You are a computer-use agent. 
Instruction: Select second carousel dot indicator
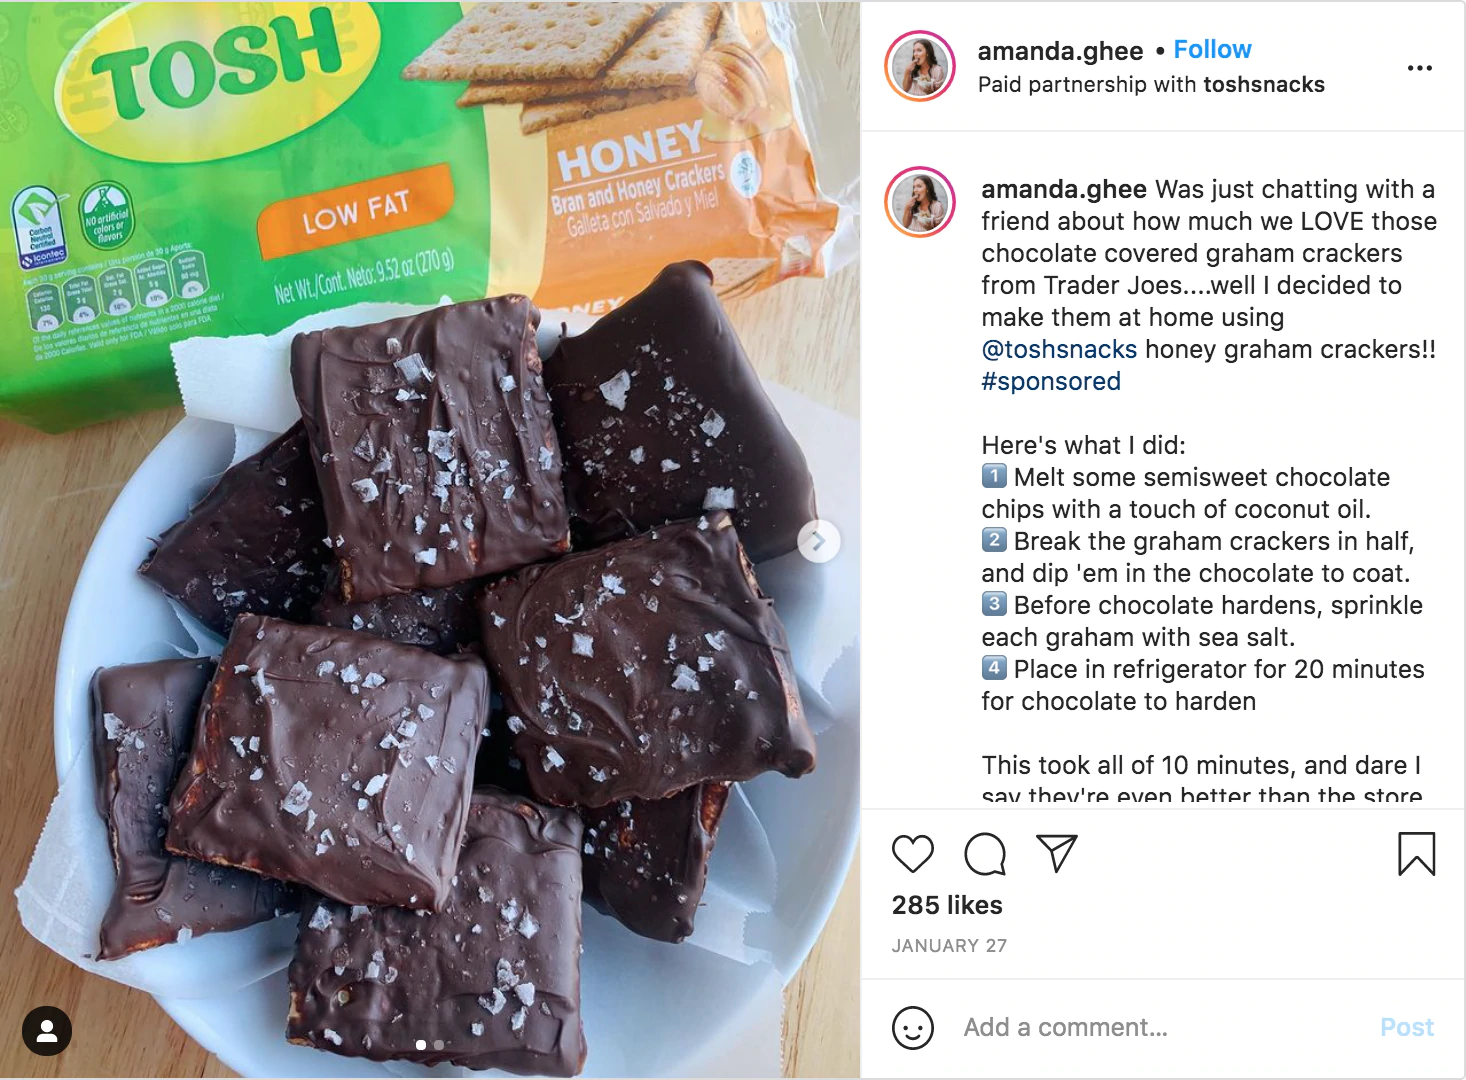[x=439, y=1045]
